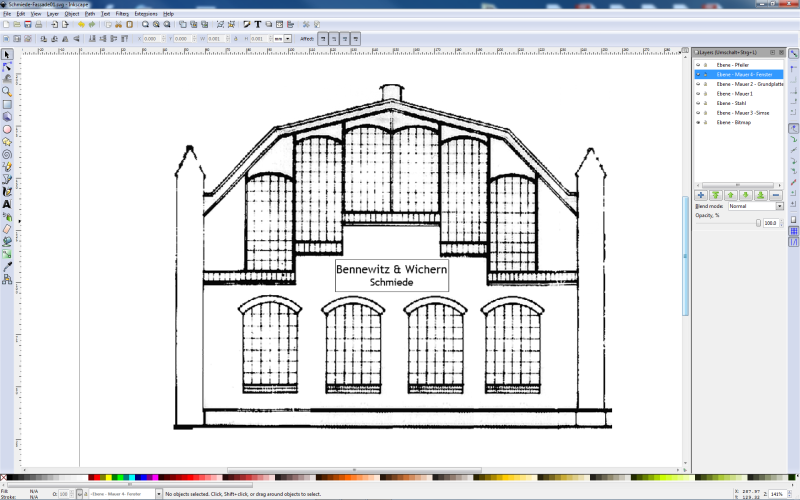
Task: Toggle visibility of Ebene - Mauer 3 -Simse layer
Action: 698,113
